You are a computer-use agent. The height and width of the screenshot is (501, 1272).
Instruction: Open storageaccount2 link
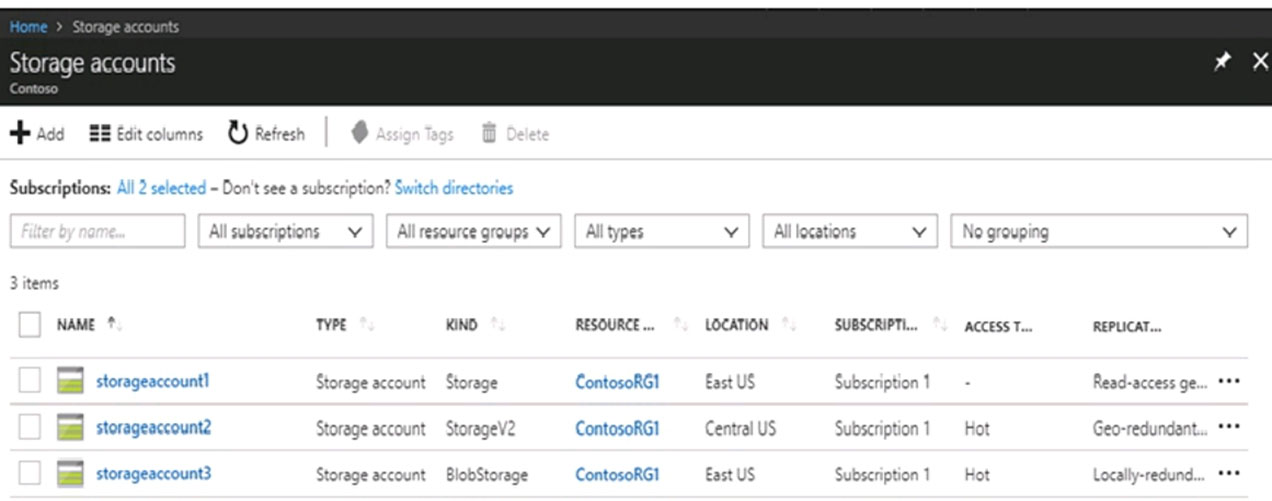[x=153, y=427]
